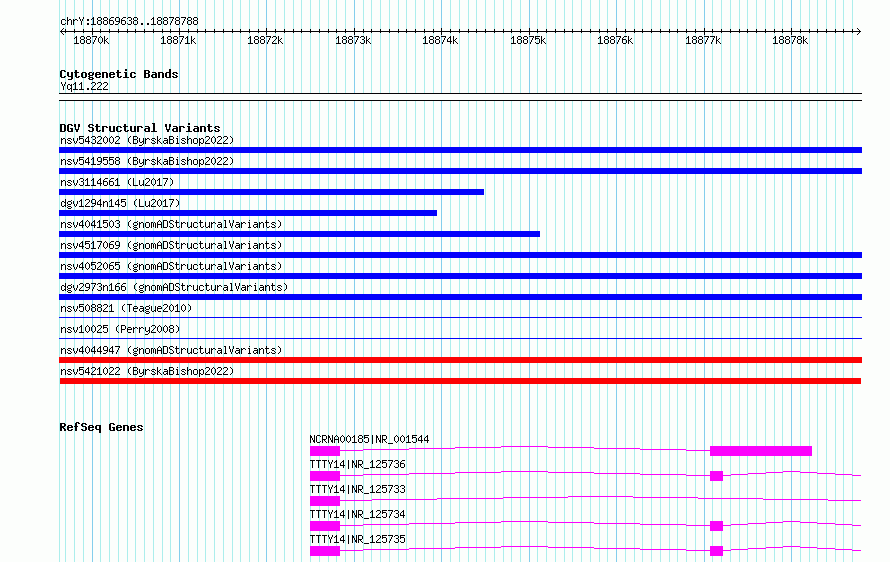This screenshot has height=562, width=890.
Task: Select the red bar under nsv5421022
Action: [x=460, y=381]
